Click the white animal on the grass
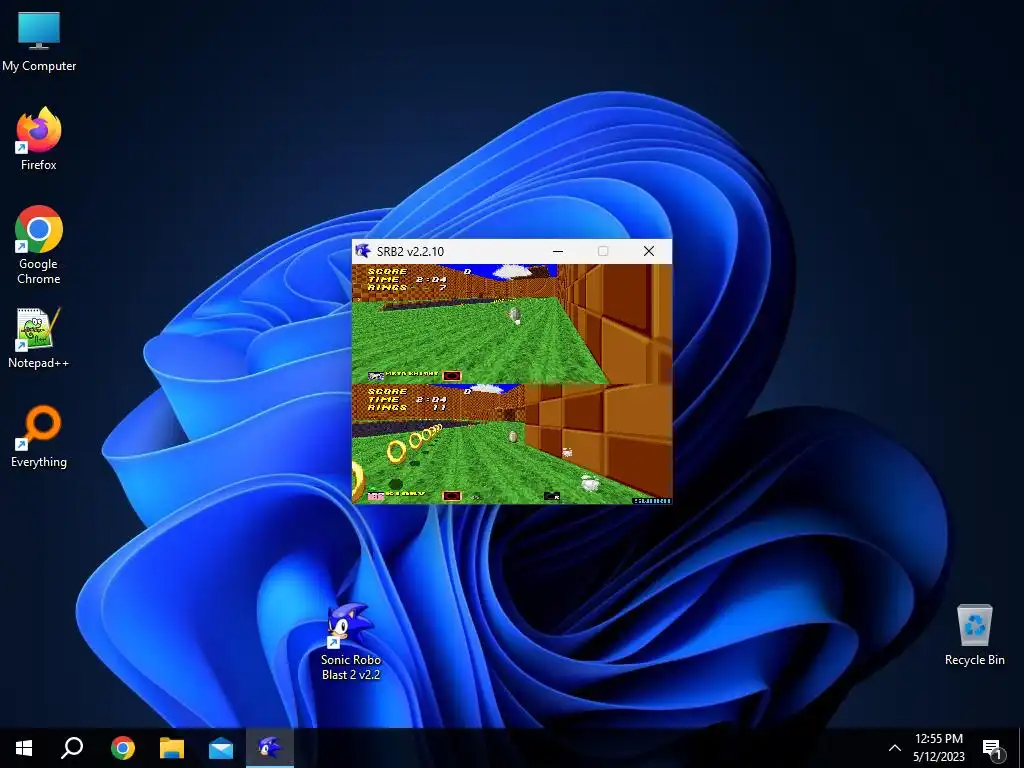This screenshot has height=768, width=1024. pos(590,483)
